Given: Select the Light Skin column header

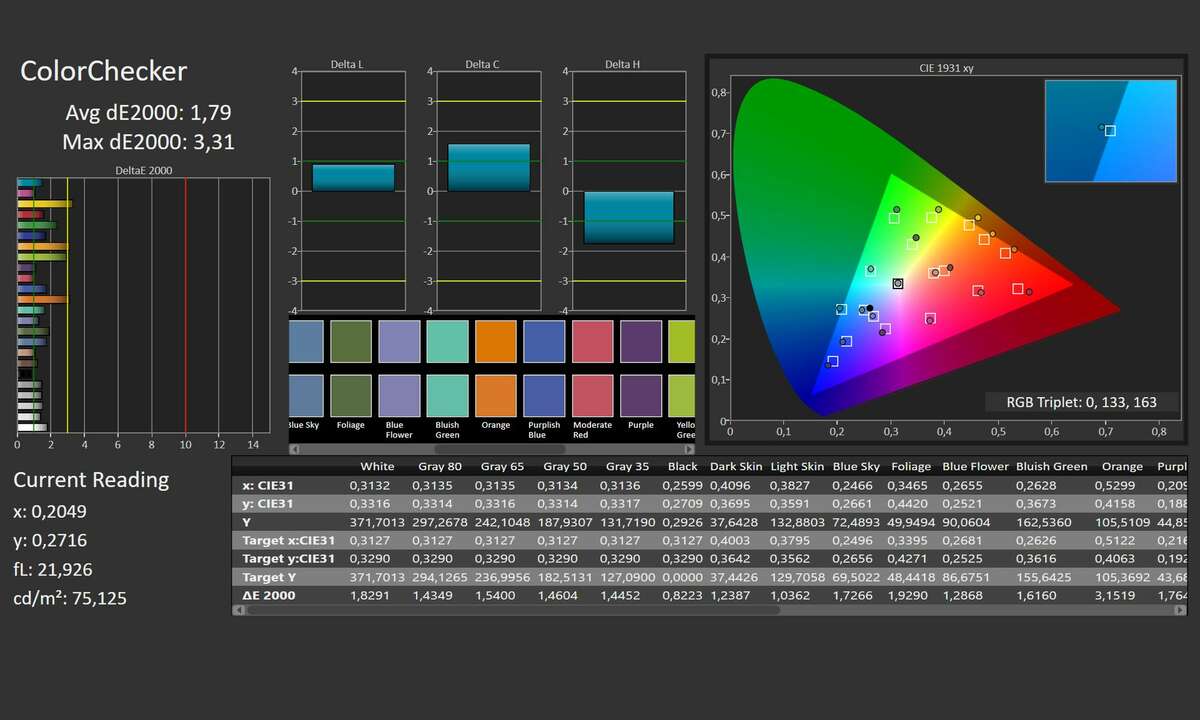Looking at the screenshot, I should pos(797,466).
